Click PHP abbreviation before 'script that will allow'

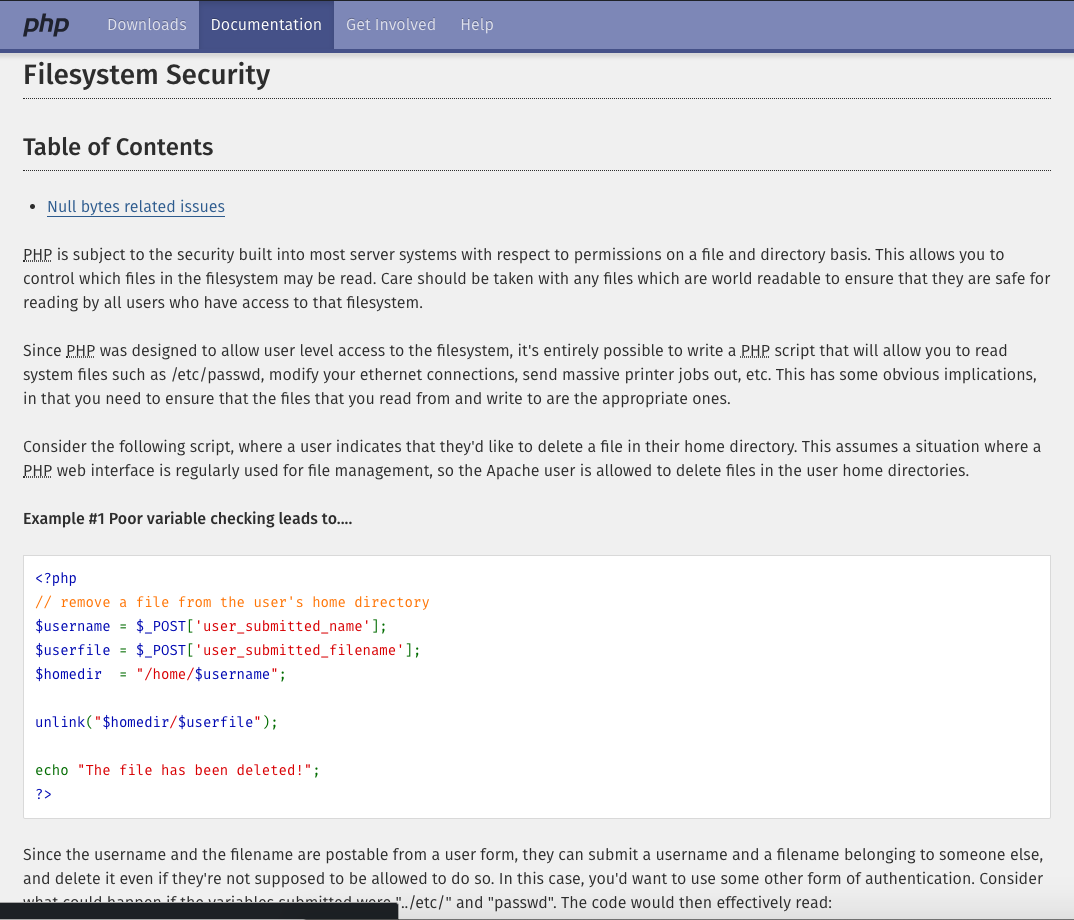point(755,351)
